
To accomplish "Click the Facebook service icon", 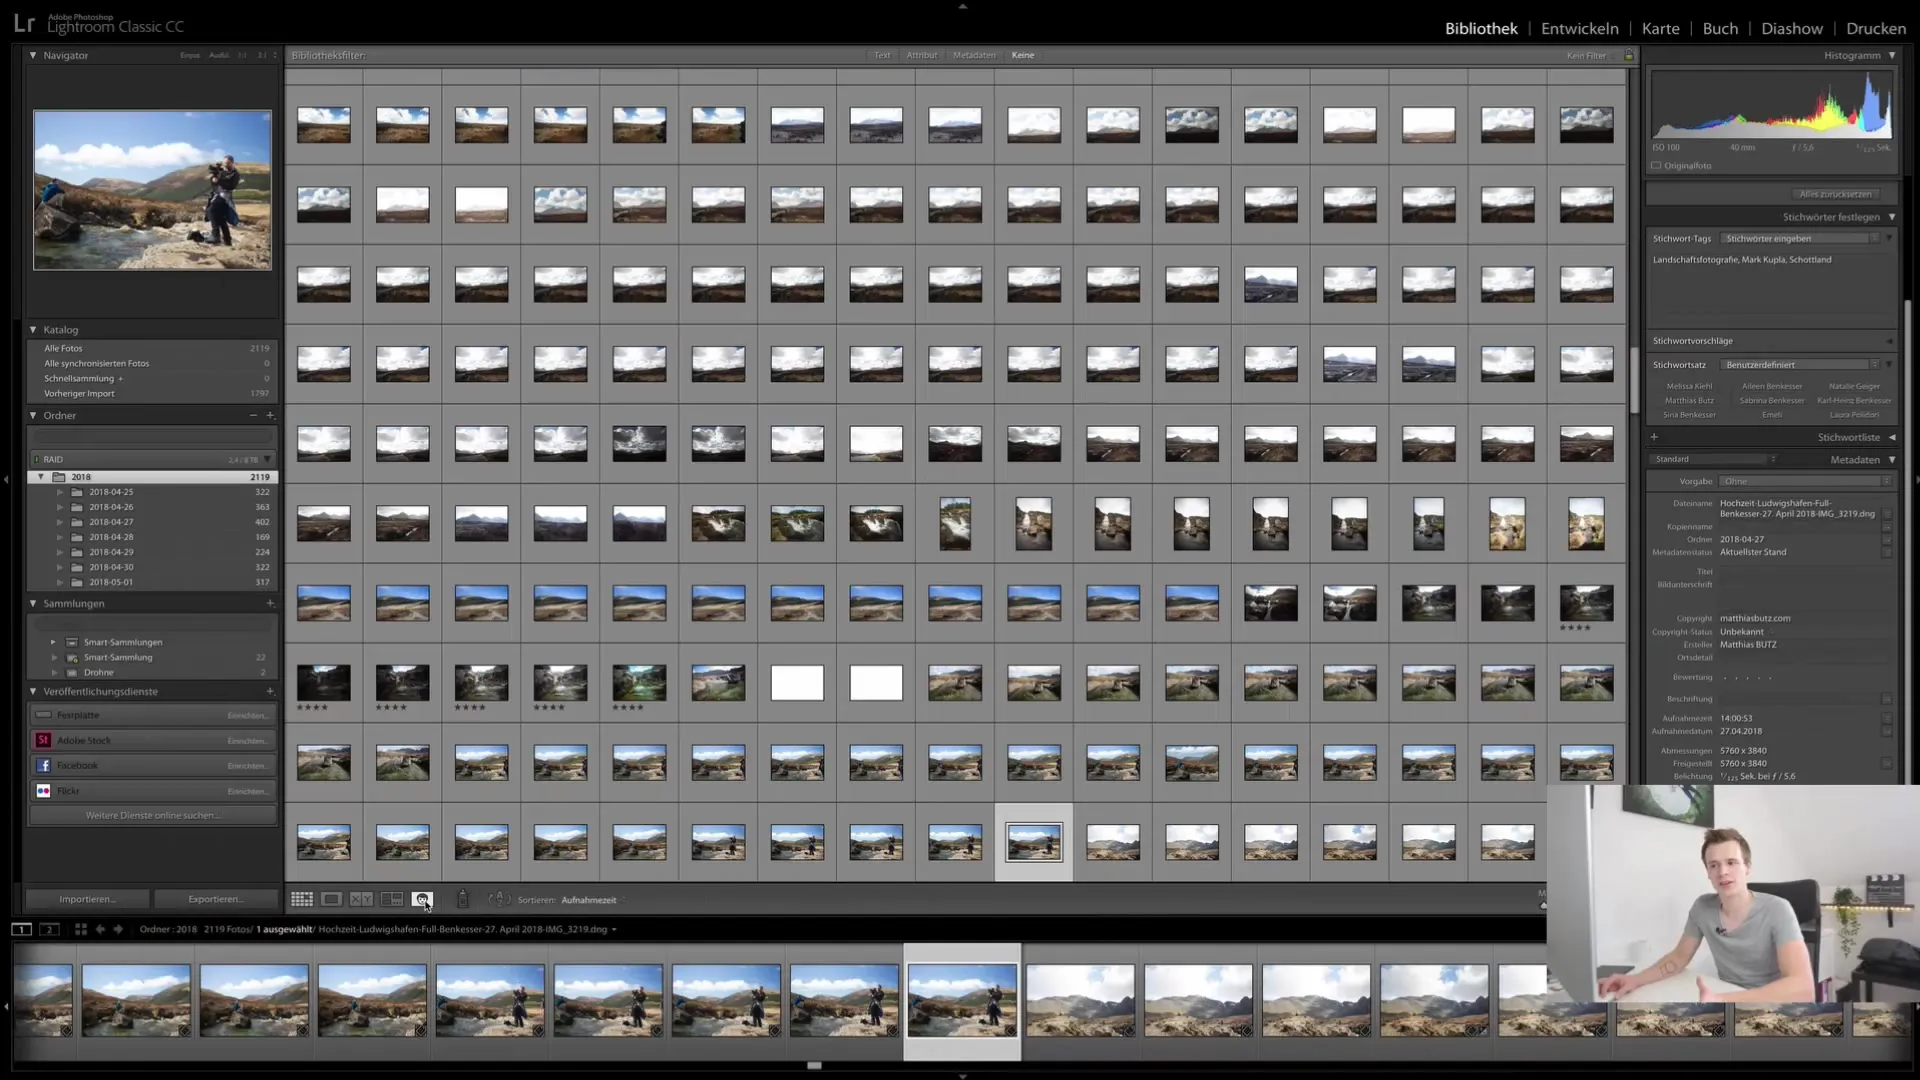I will 43,765.
